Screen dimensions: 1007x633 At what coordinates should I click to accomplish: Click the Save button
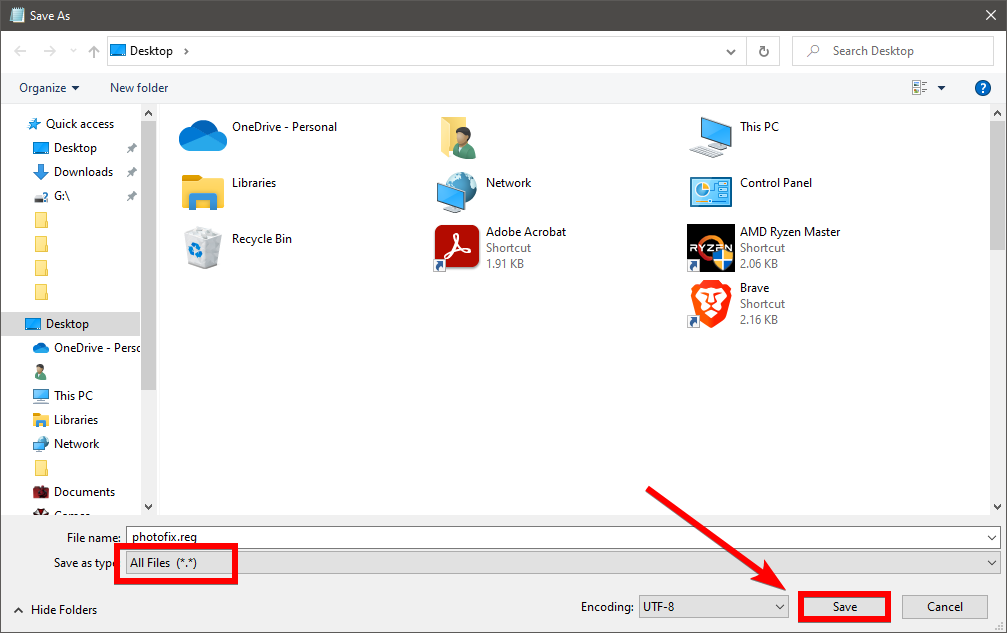coord(844,606)
